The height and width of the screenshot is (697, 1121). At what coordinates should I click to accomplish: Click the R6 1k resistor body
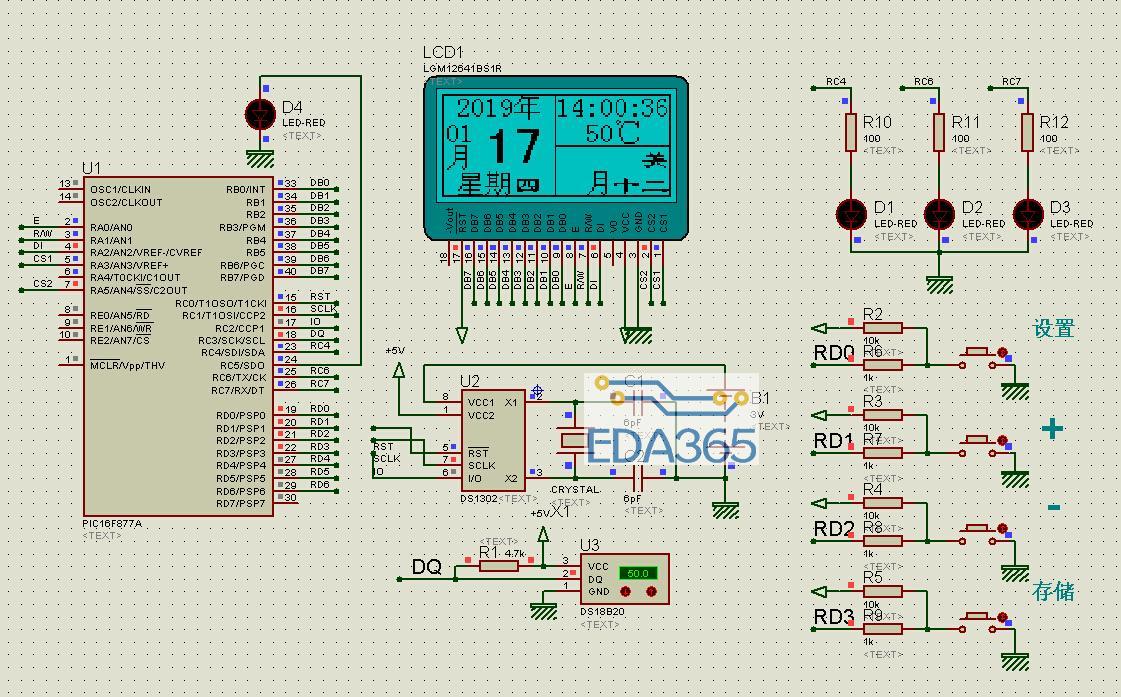pos(883,365)
